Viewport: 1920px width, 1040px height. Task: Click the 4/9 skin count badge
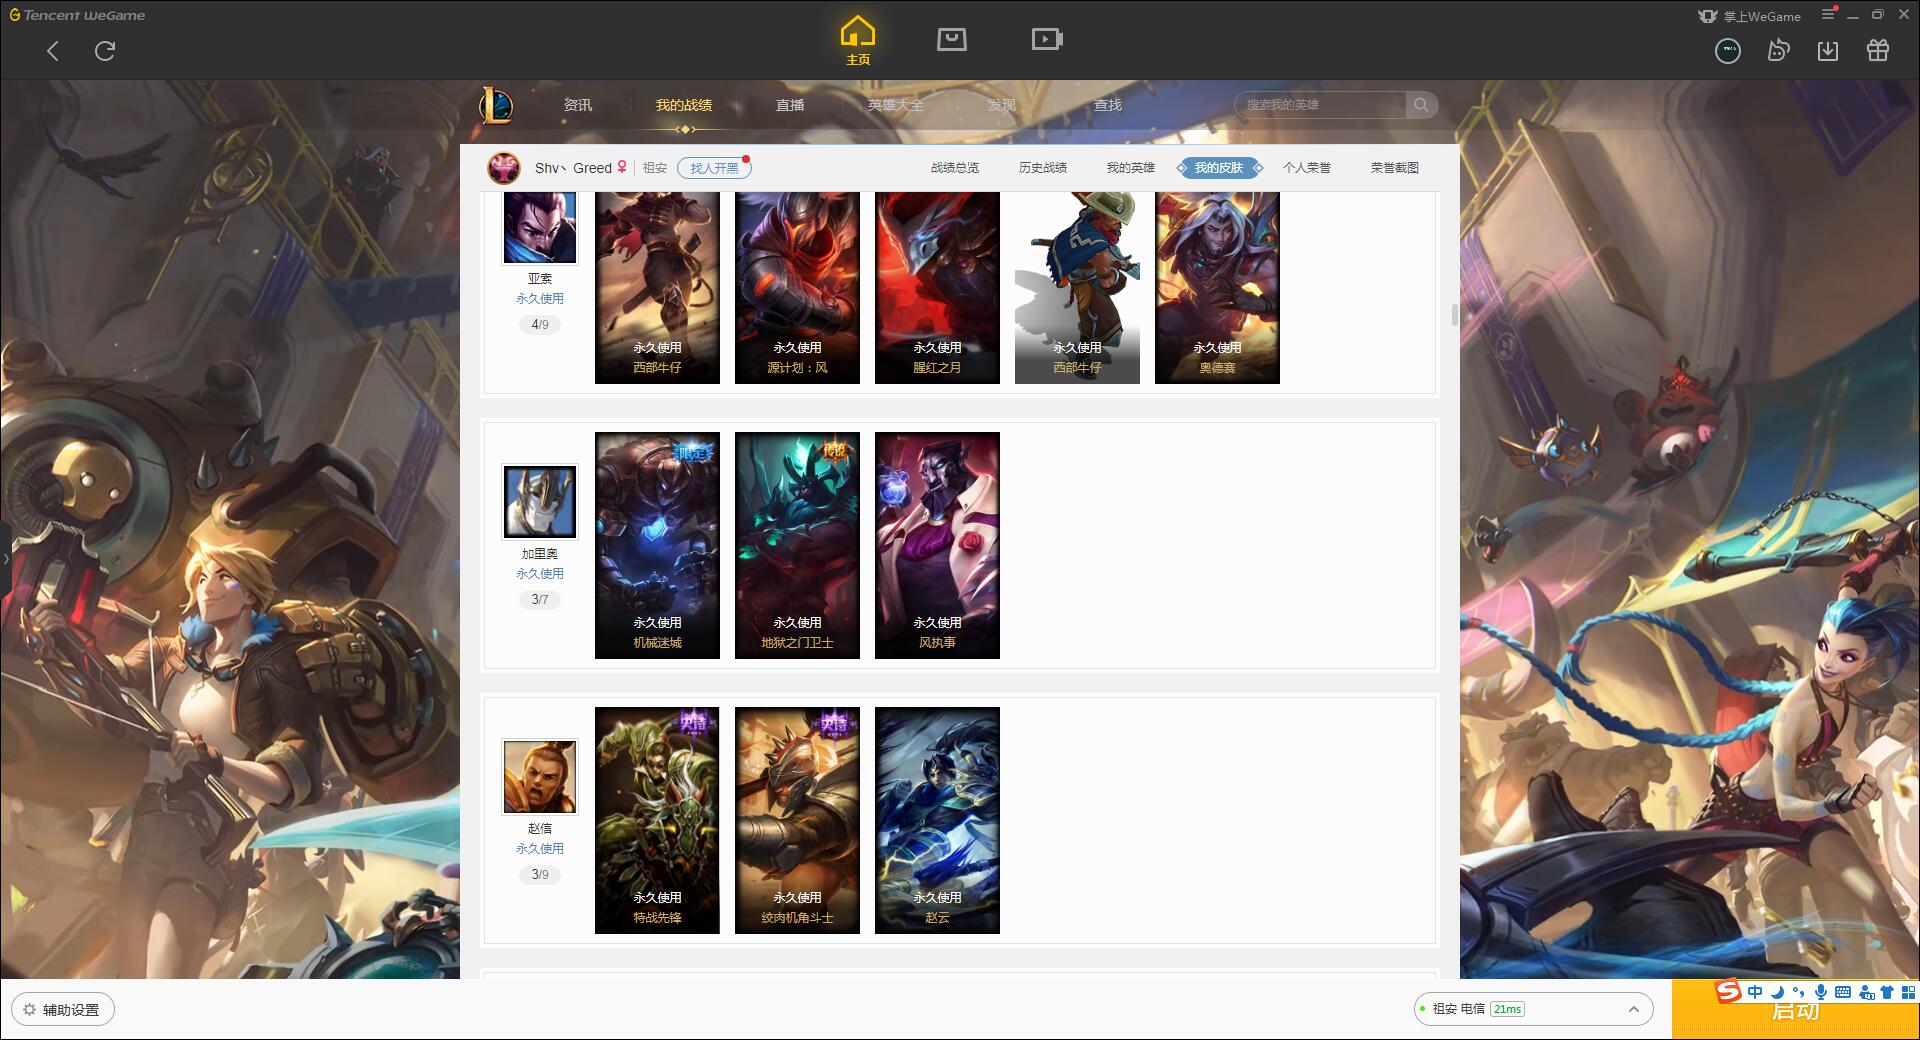540,324
